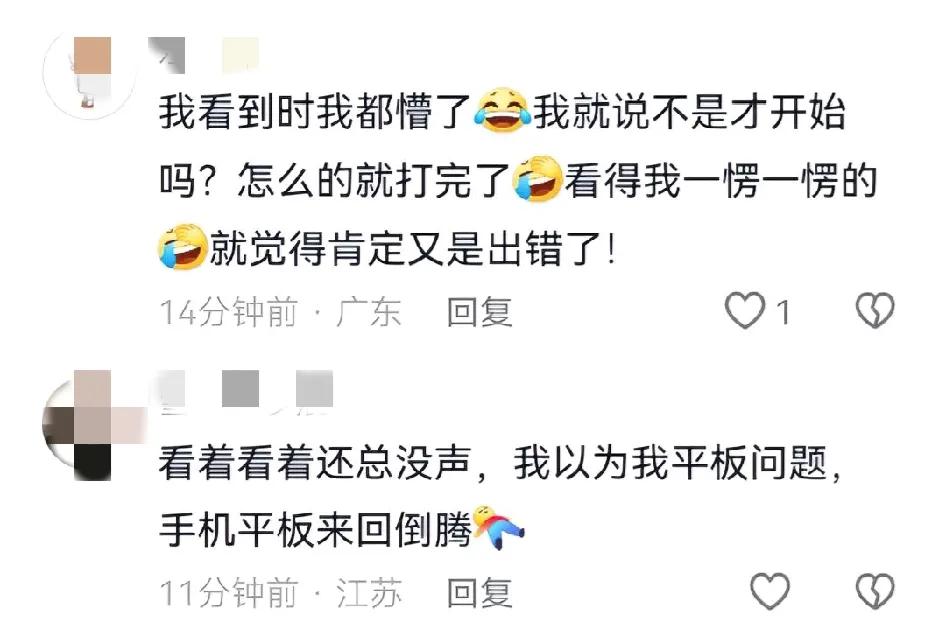928x630 pixels.
Task: Click 回复 under the 14分钟前 comment
Action: pyautogui.click(x=479, y=312)
